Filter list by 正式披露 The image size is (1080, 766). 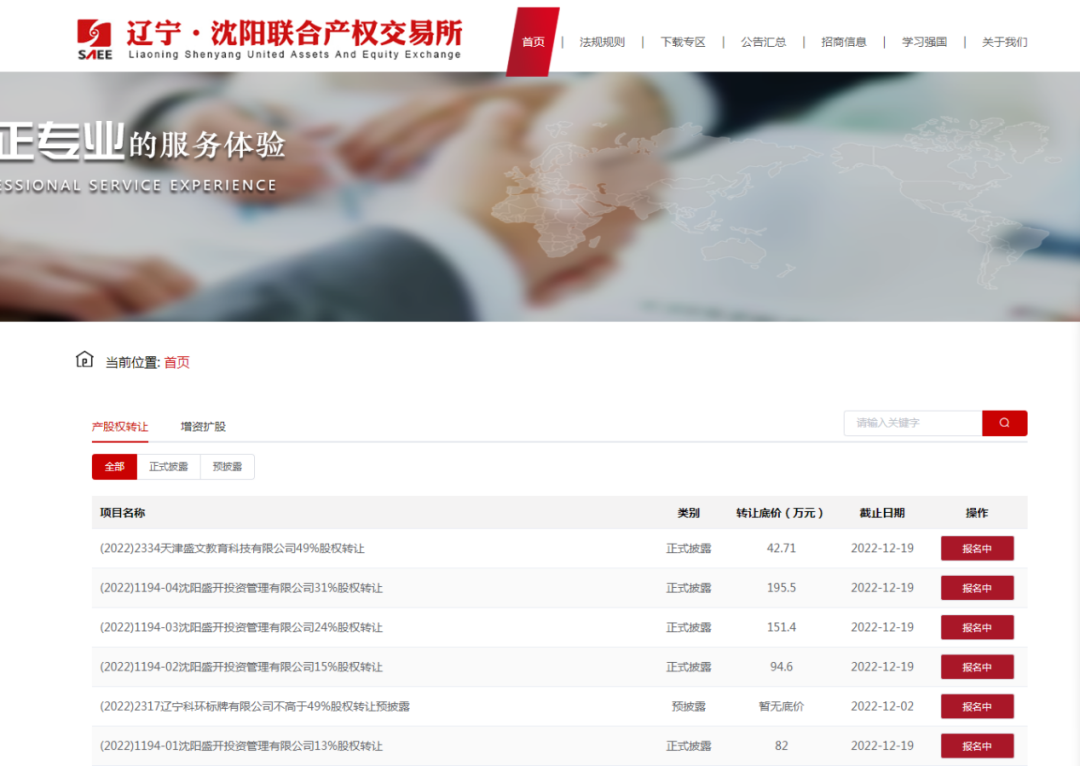coord(168,467)
